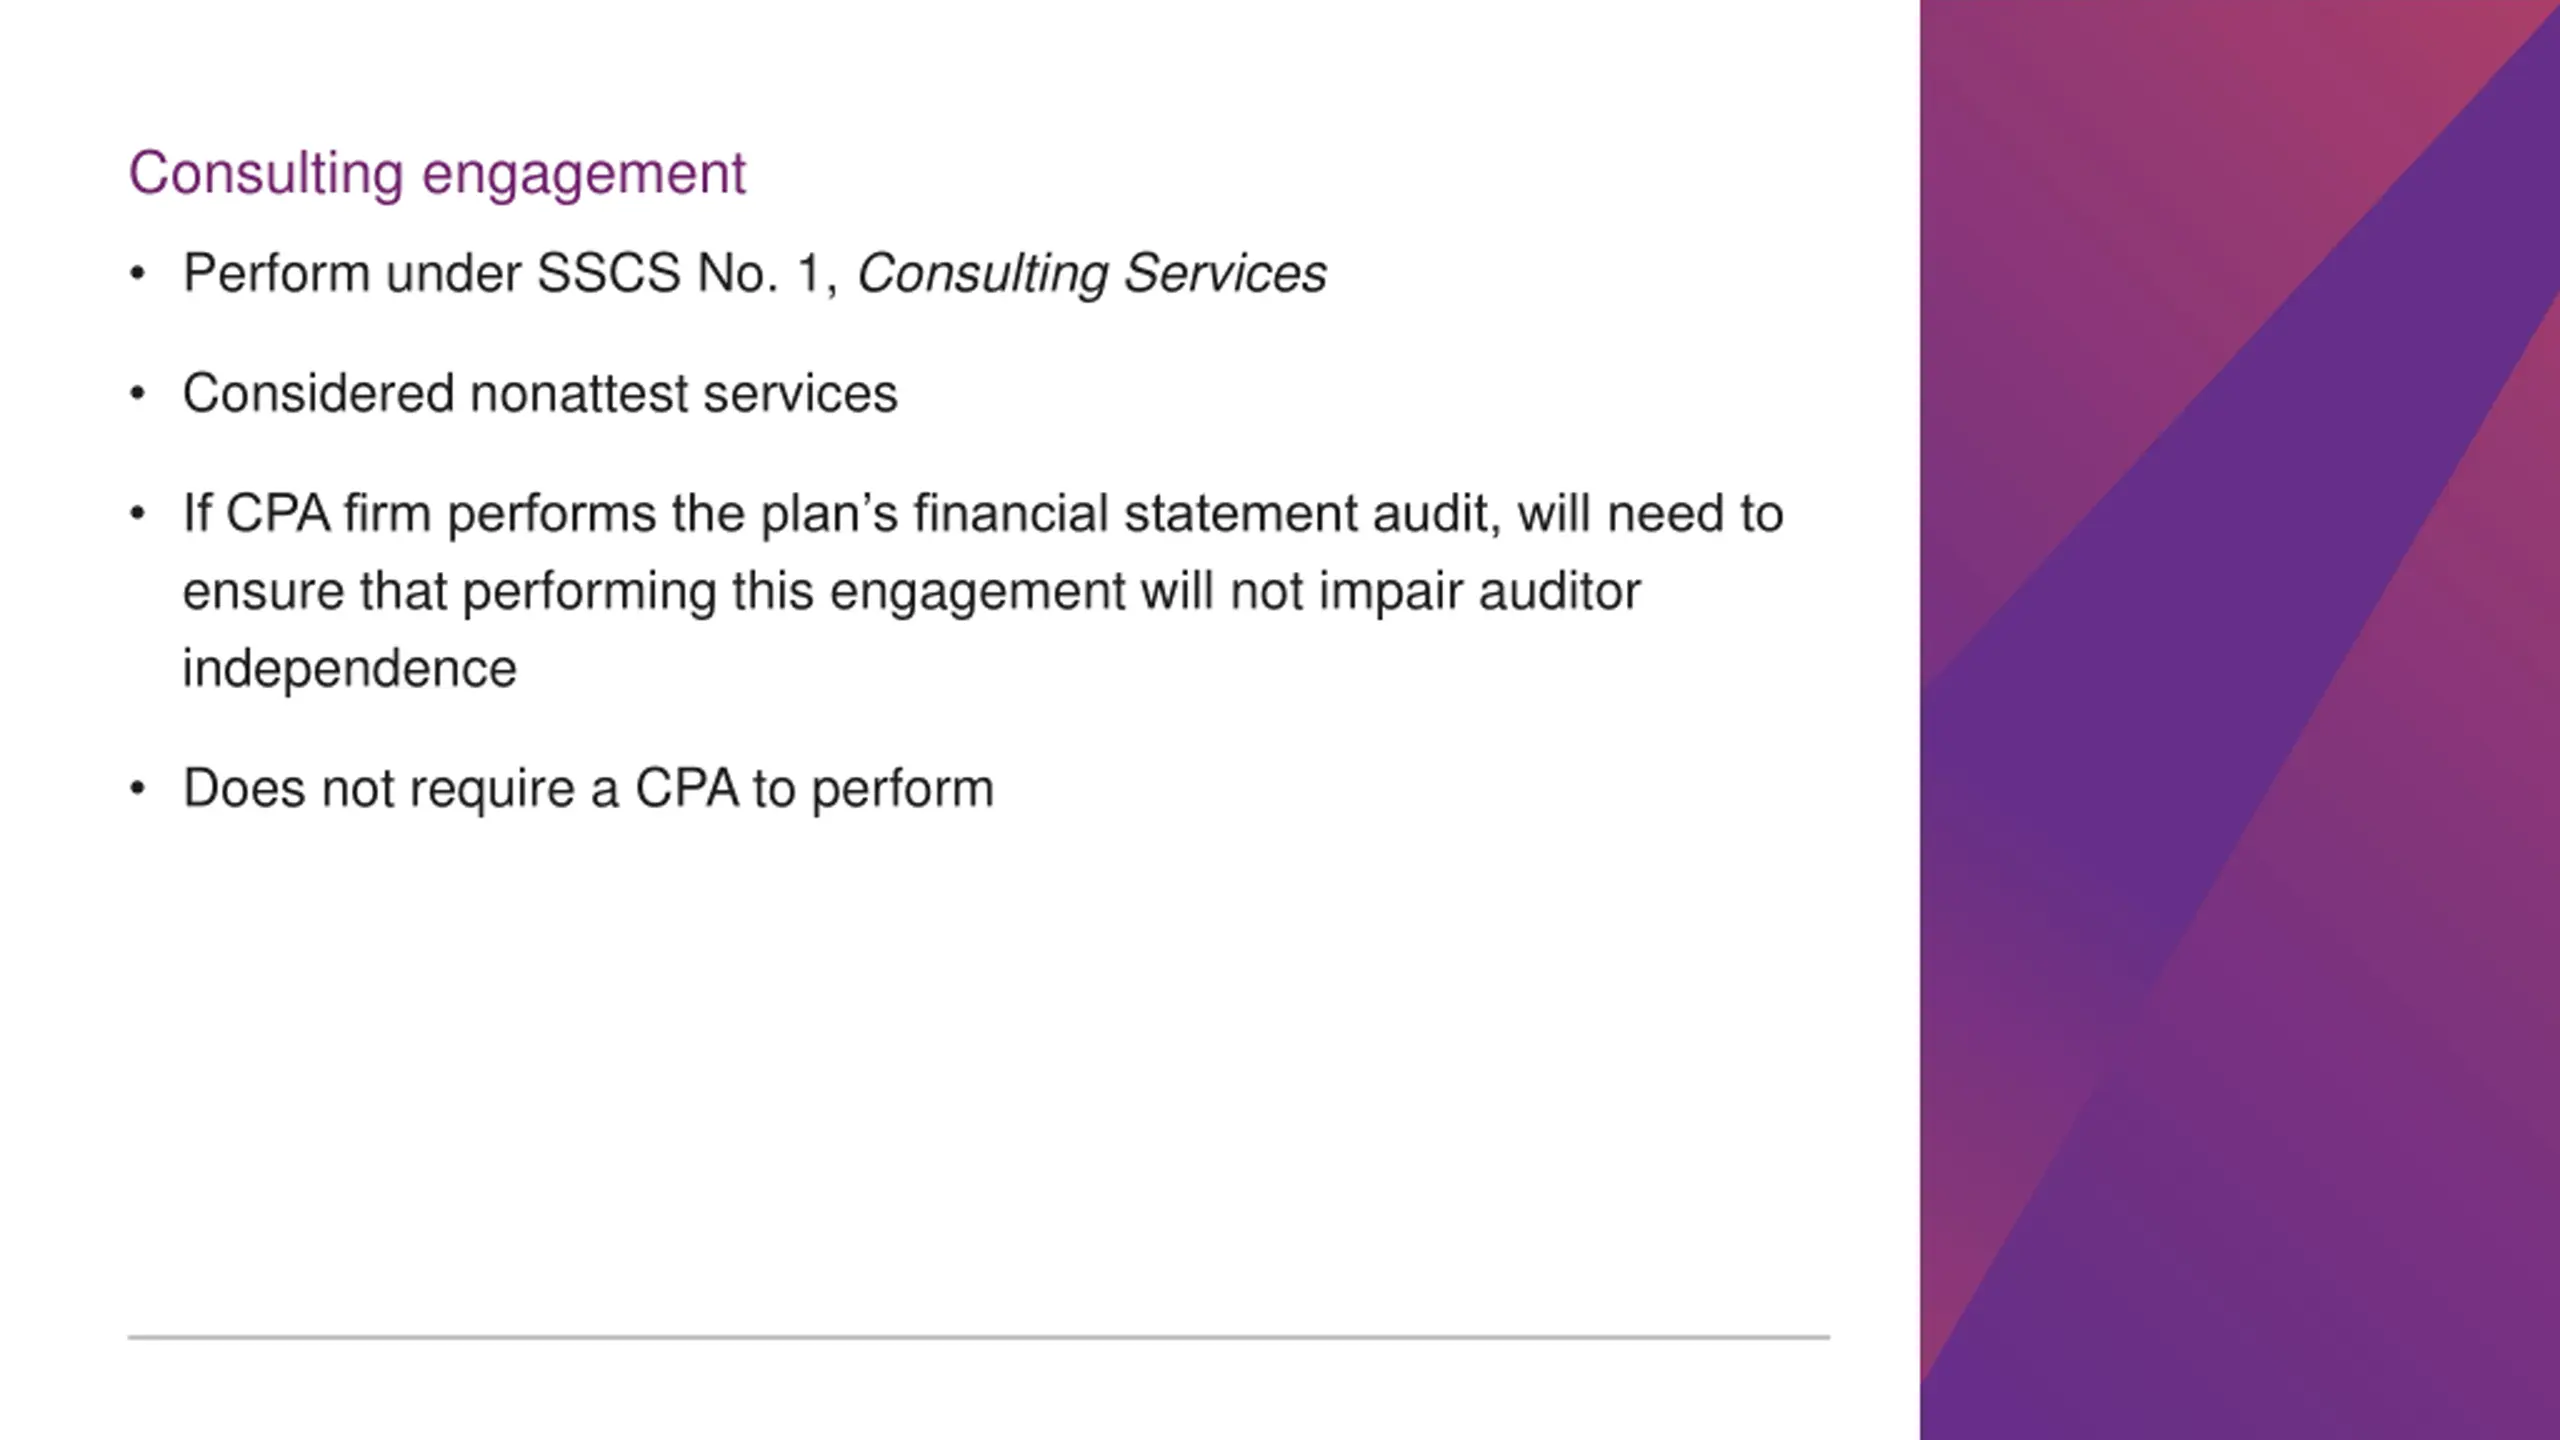Click the word 'engagement' in the title

[x=584, y=176]
